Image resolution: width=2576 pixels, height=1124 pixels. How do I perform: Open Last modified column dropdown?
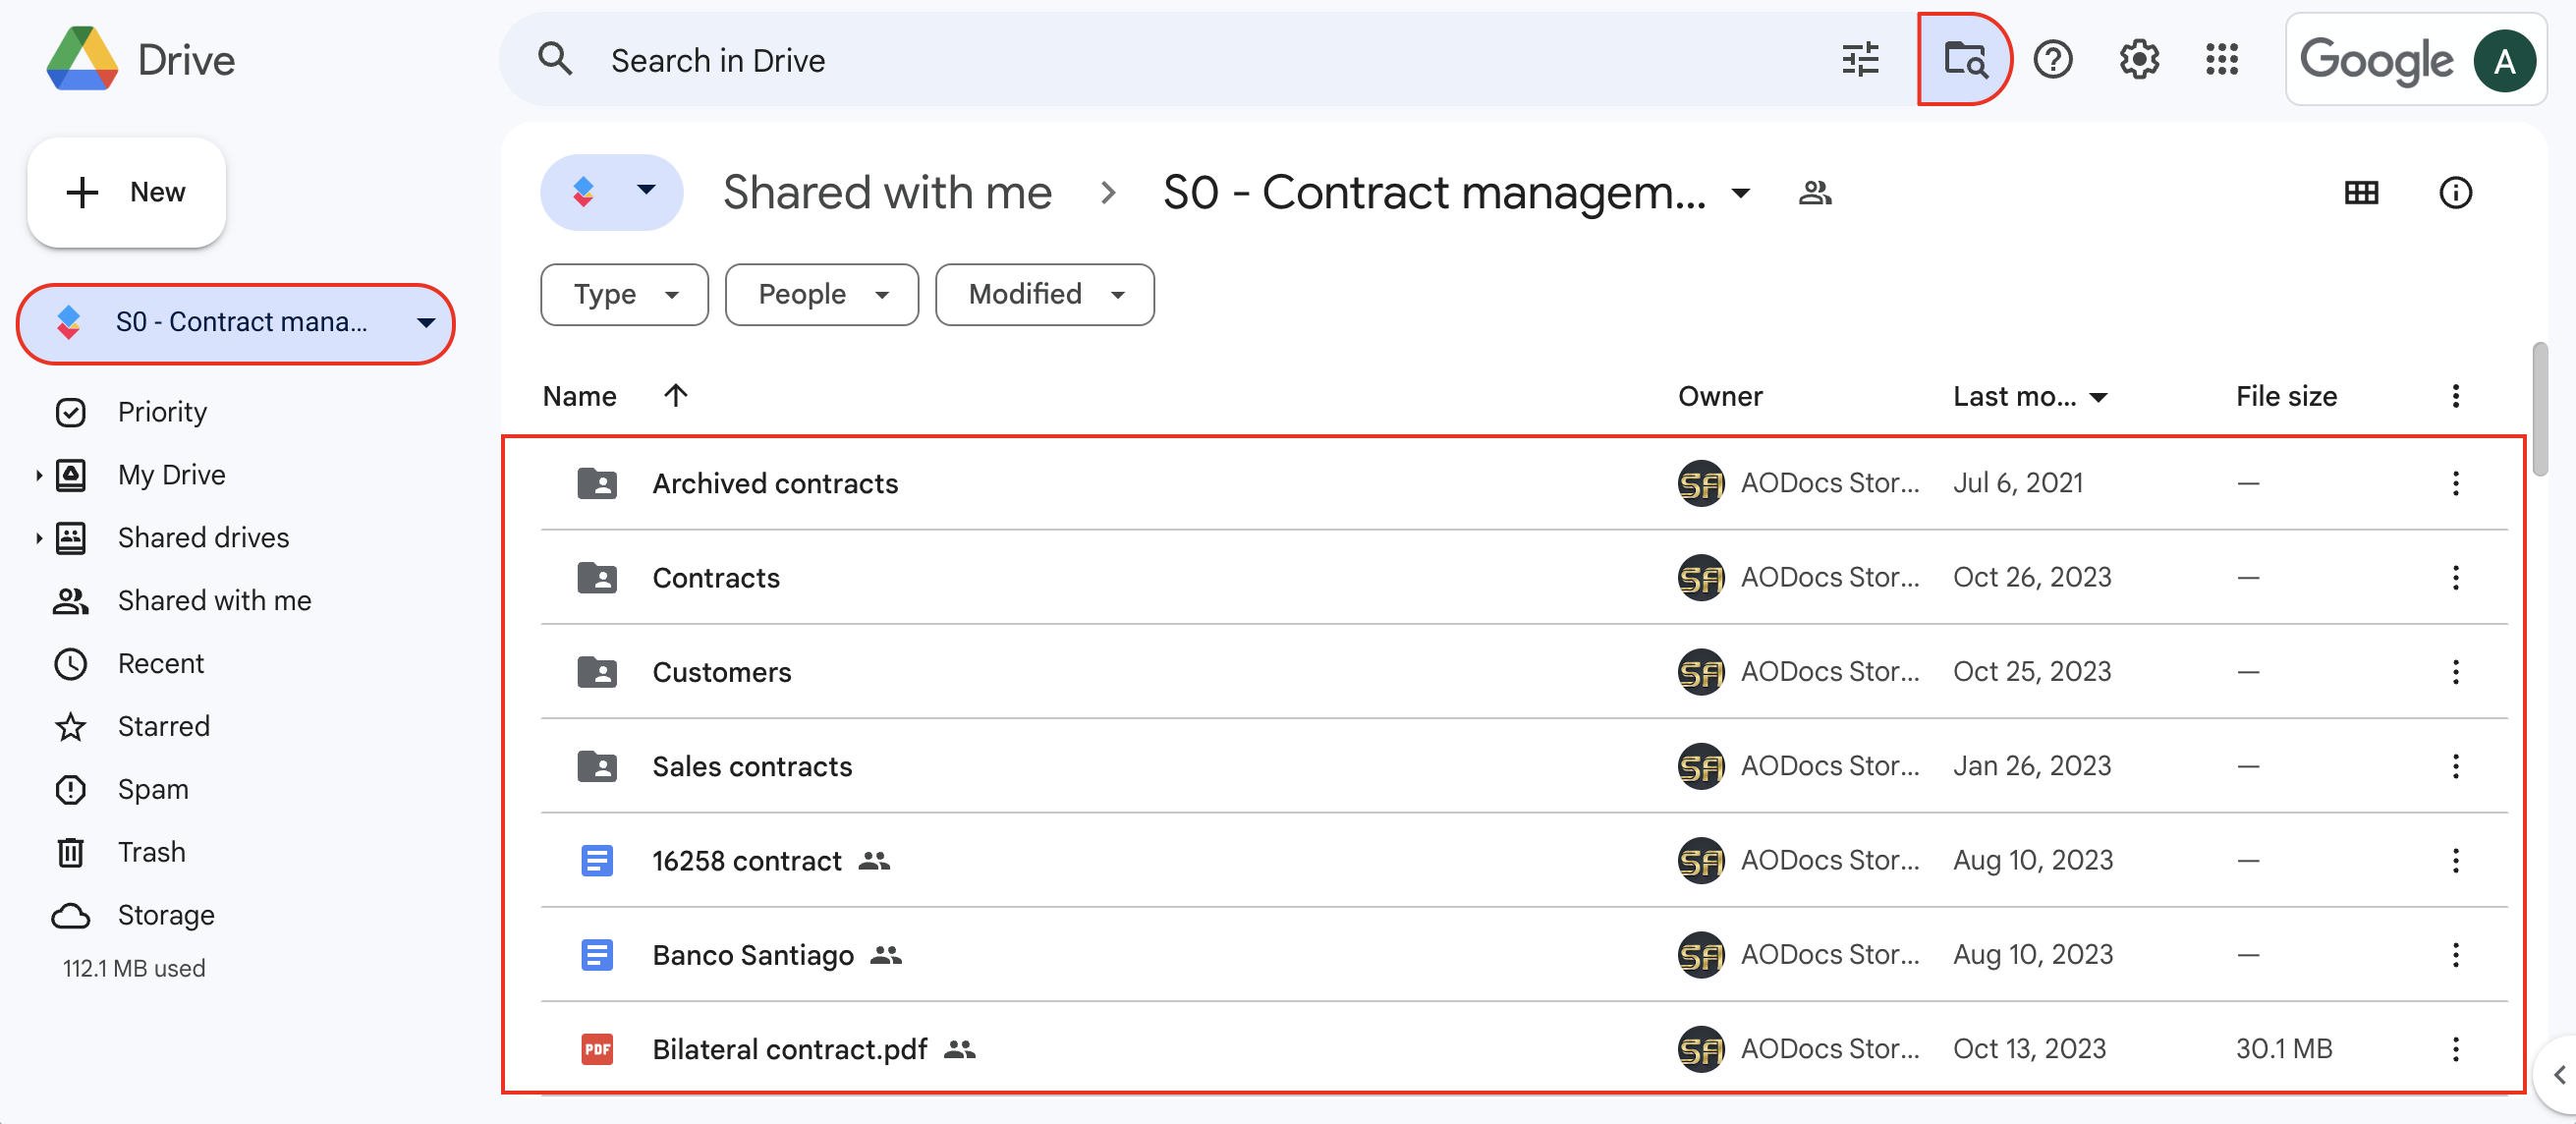pos(2098,397)
